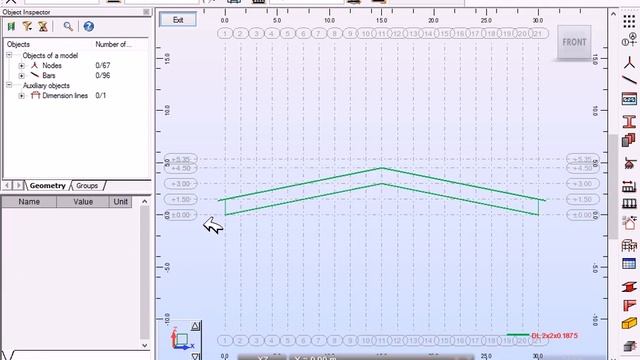
Task: Click the Unit column header in properties table
Action: tap(120, 202)
